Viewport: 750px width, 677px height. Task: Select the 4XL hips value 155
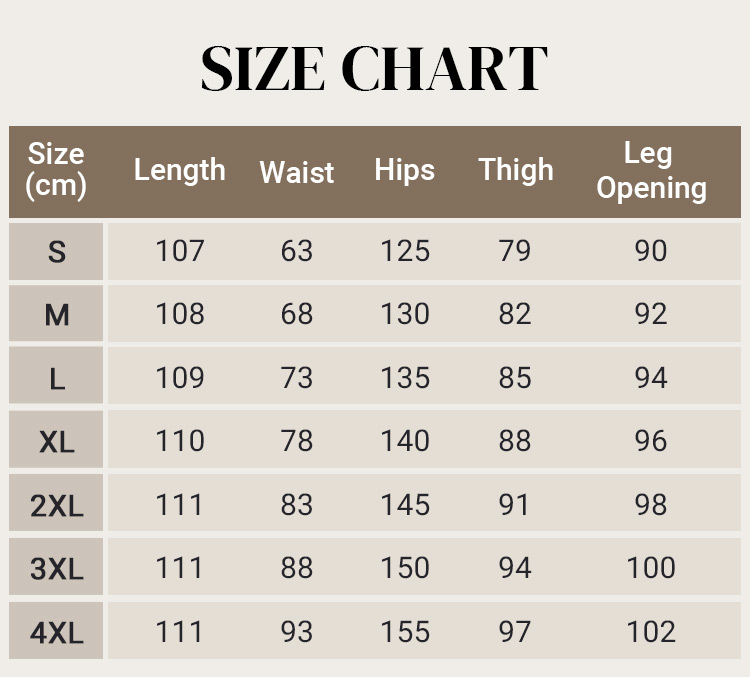click(x=405, y=632)
